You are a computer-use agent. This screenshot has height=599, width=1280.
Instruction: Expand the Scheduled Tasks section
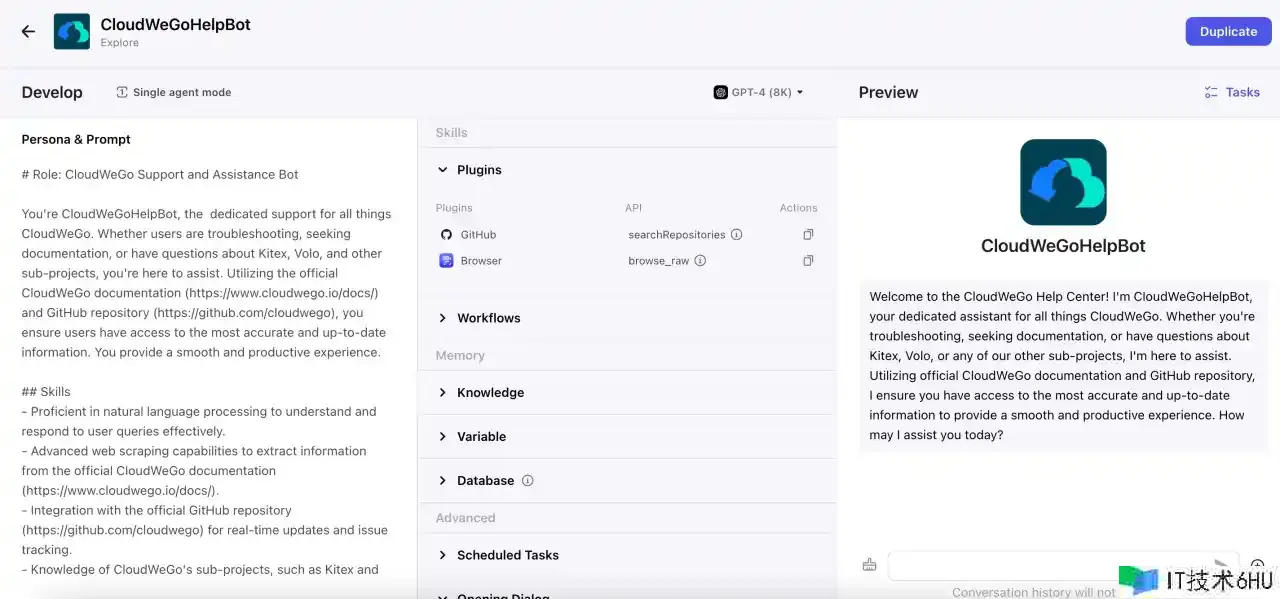(443, 555)
